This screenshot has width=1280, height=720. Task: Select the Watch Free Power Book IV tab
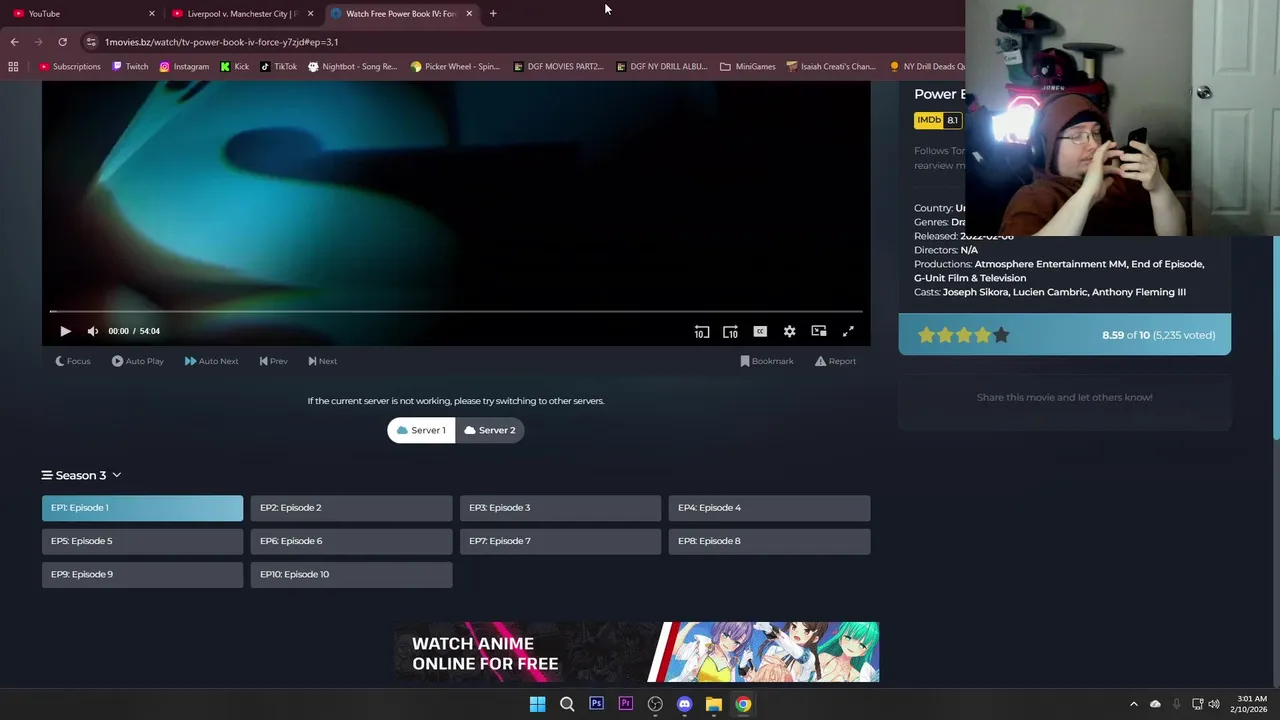400,13
